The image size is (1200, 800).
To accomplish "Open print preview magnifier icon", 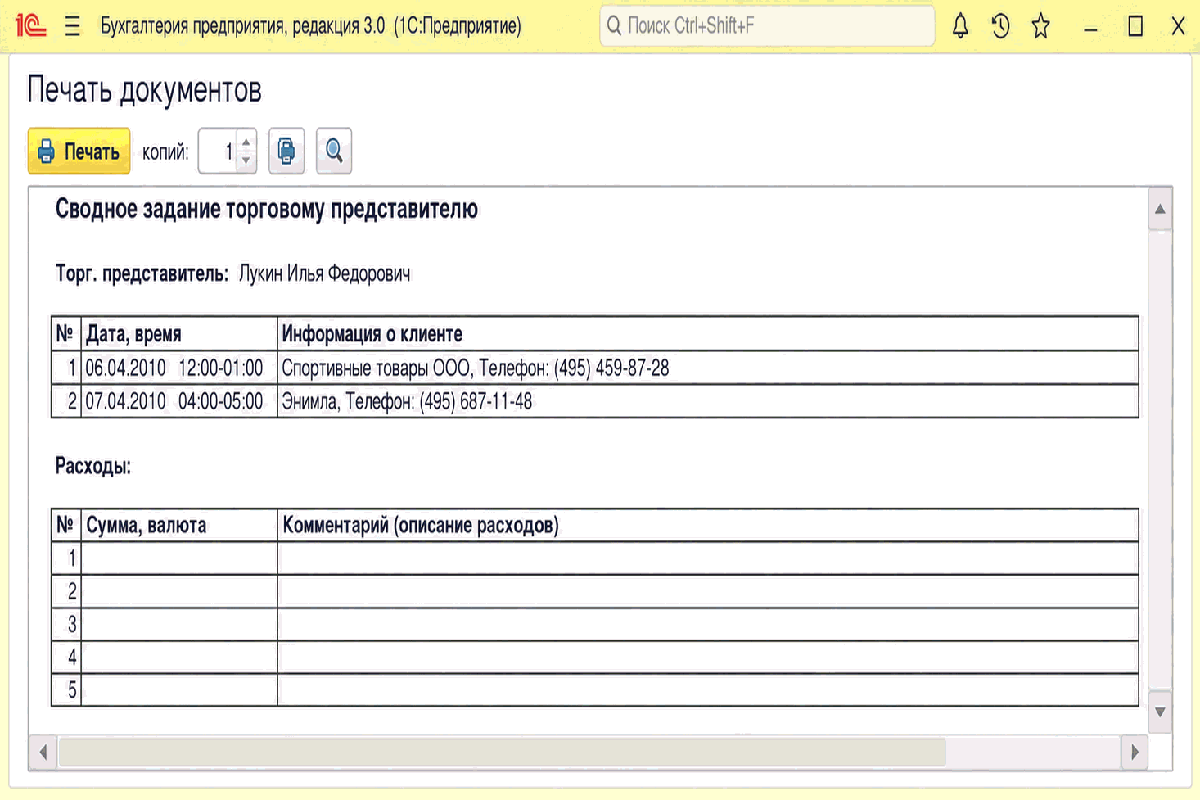I will click(334, 151).
